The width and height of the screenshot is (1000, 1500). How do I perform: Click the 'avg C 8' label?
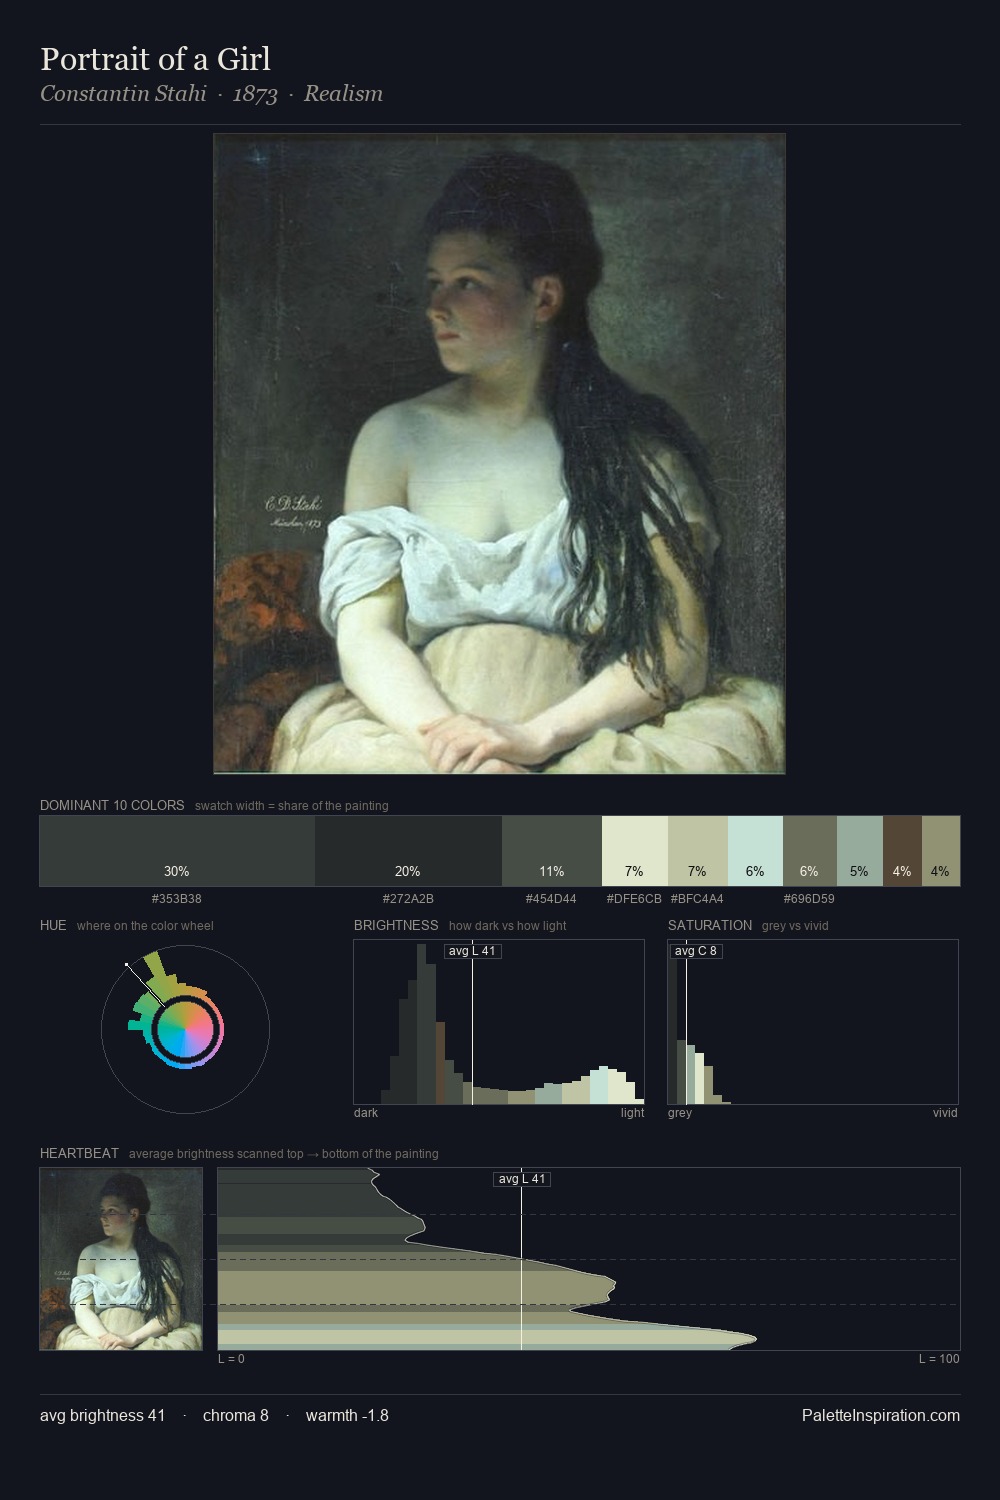(696, 951)
